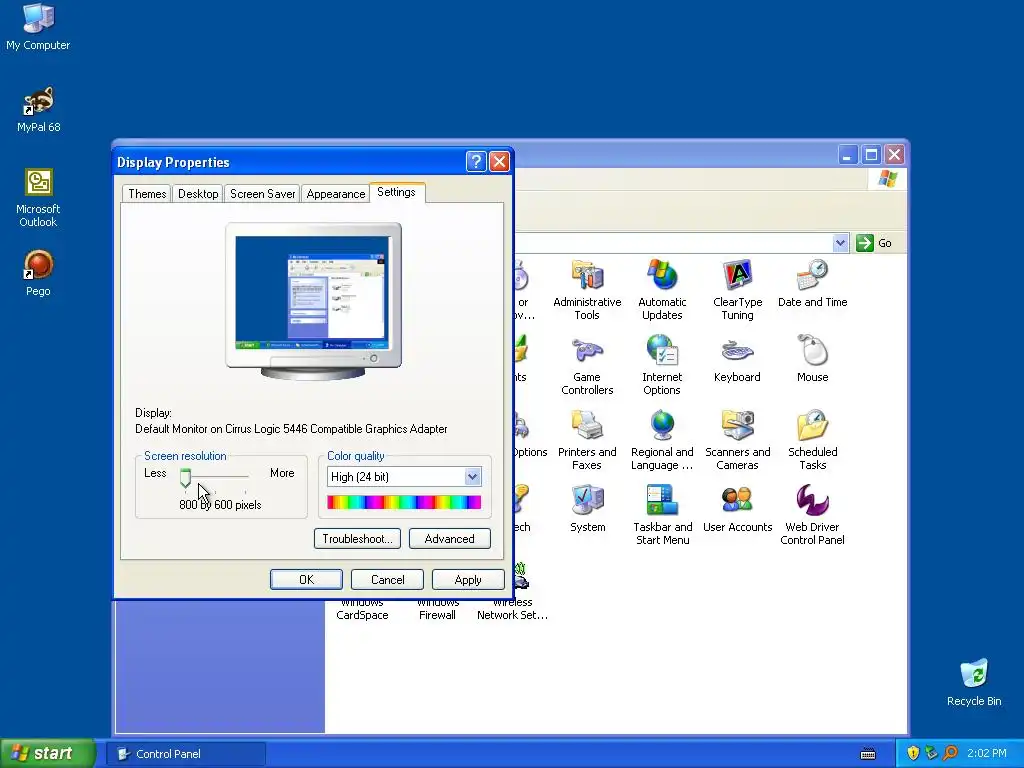This screenshot has height=768, width=1024.
Task: Open Taskbar and Start Menu settings
Action: [x=662, y=515]
